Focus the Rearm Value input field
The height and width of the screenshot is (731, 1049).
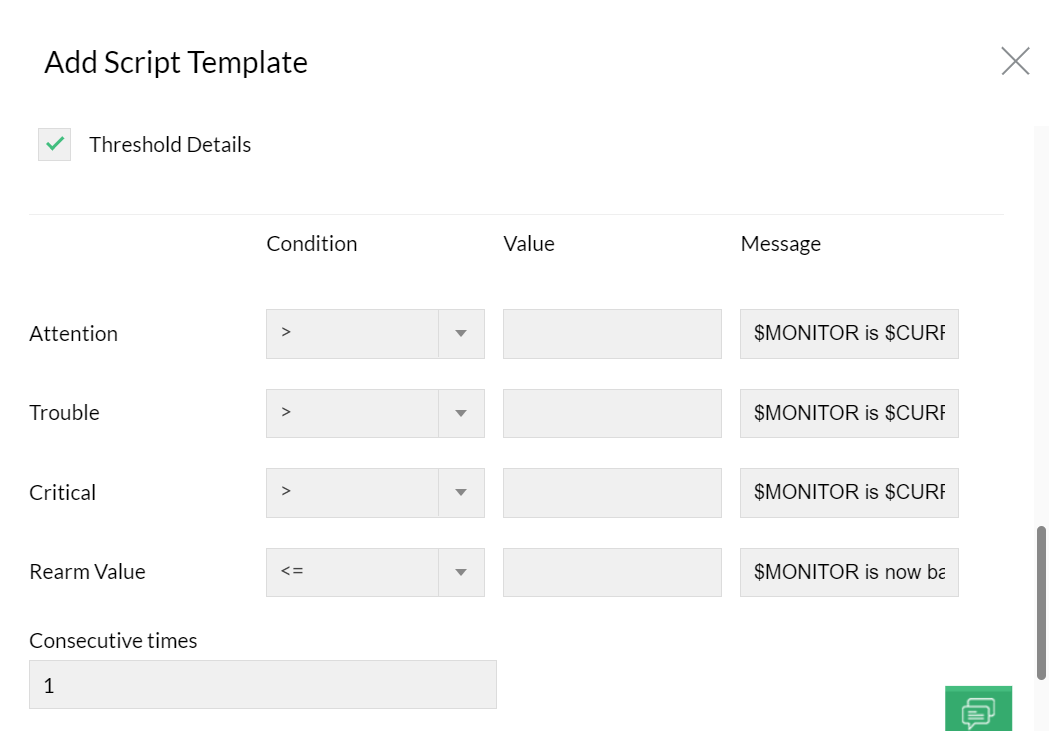[x=612, y=572]
